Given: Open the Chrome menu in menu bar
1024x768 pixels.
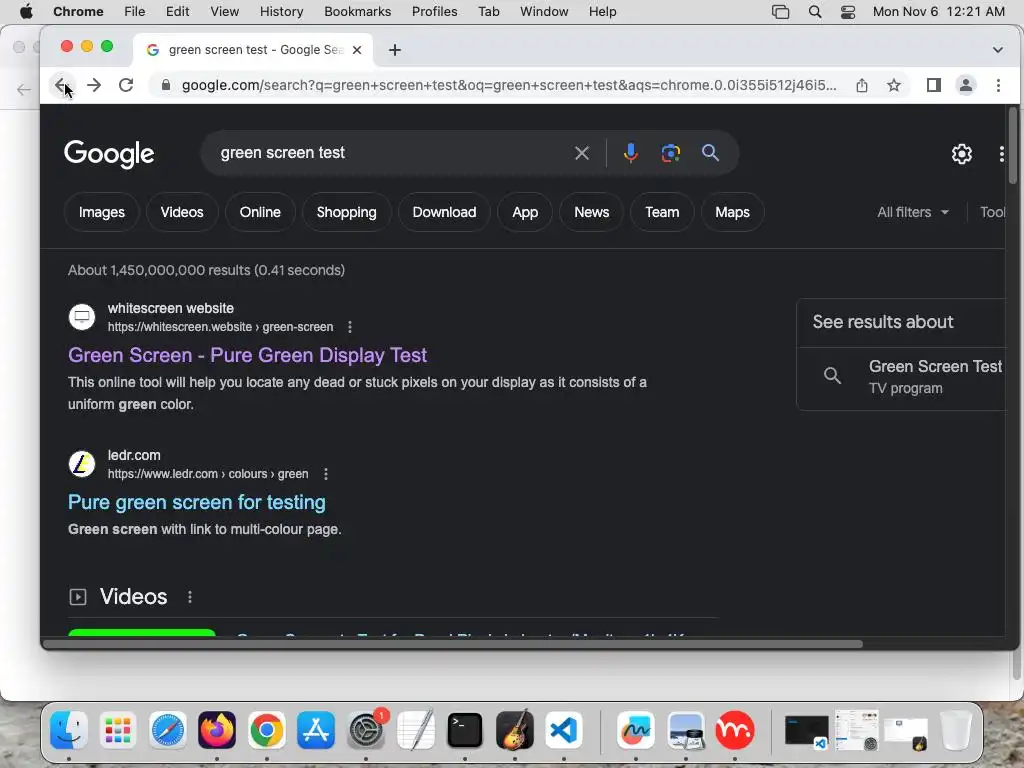Looking at the screenshot, I should point(78,12).
